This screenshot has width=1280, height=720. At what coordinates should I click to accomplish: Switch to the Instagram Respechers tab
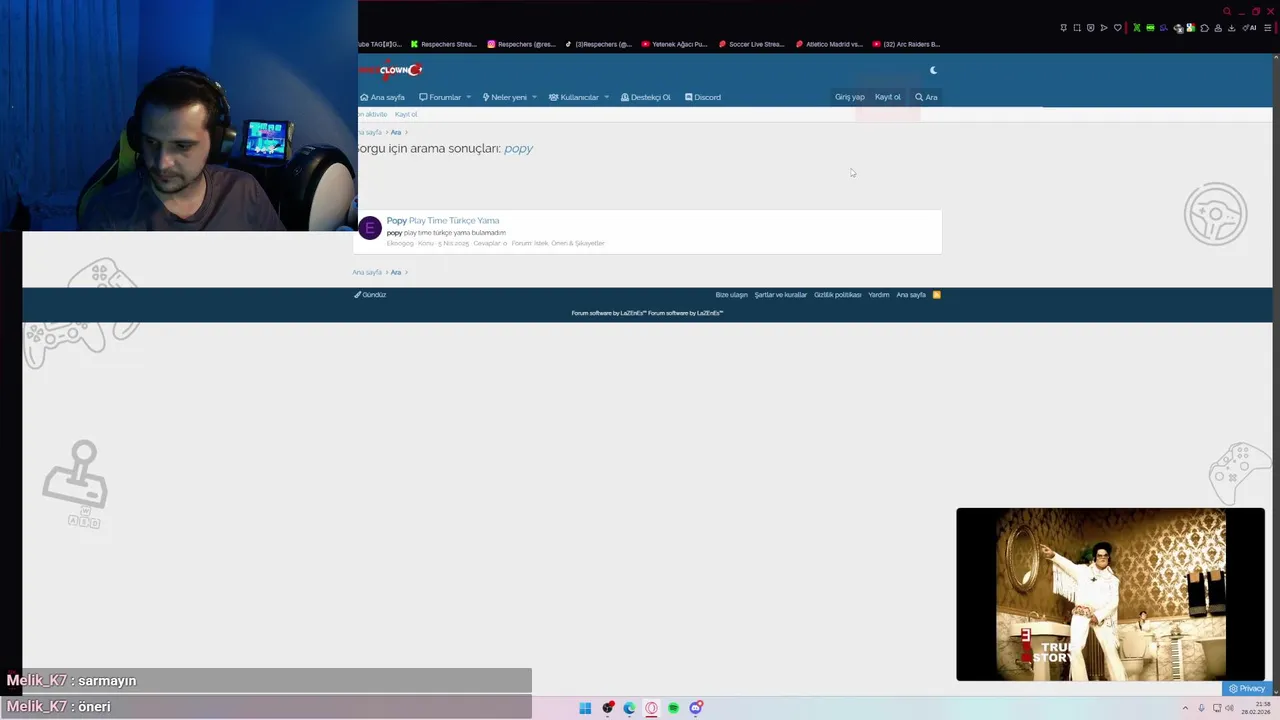point(521,44)
